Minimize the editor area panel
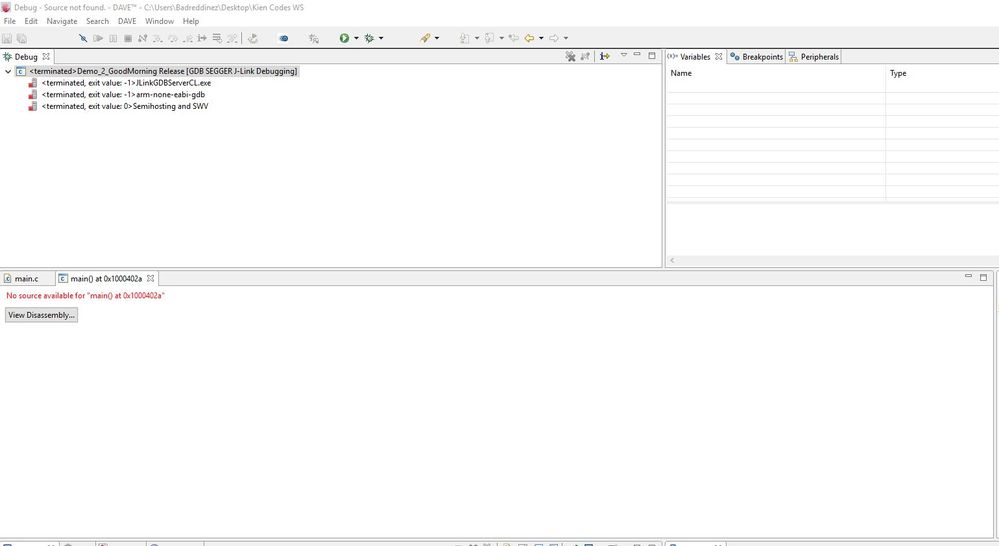Image resolution: width=999 pixels, height=546 pixels. point(968,277)
